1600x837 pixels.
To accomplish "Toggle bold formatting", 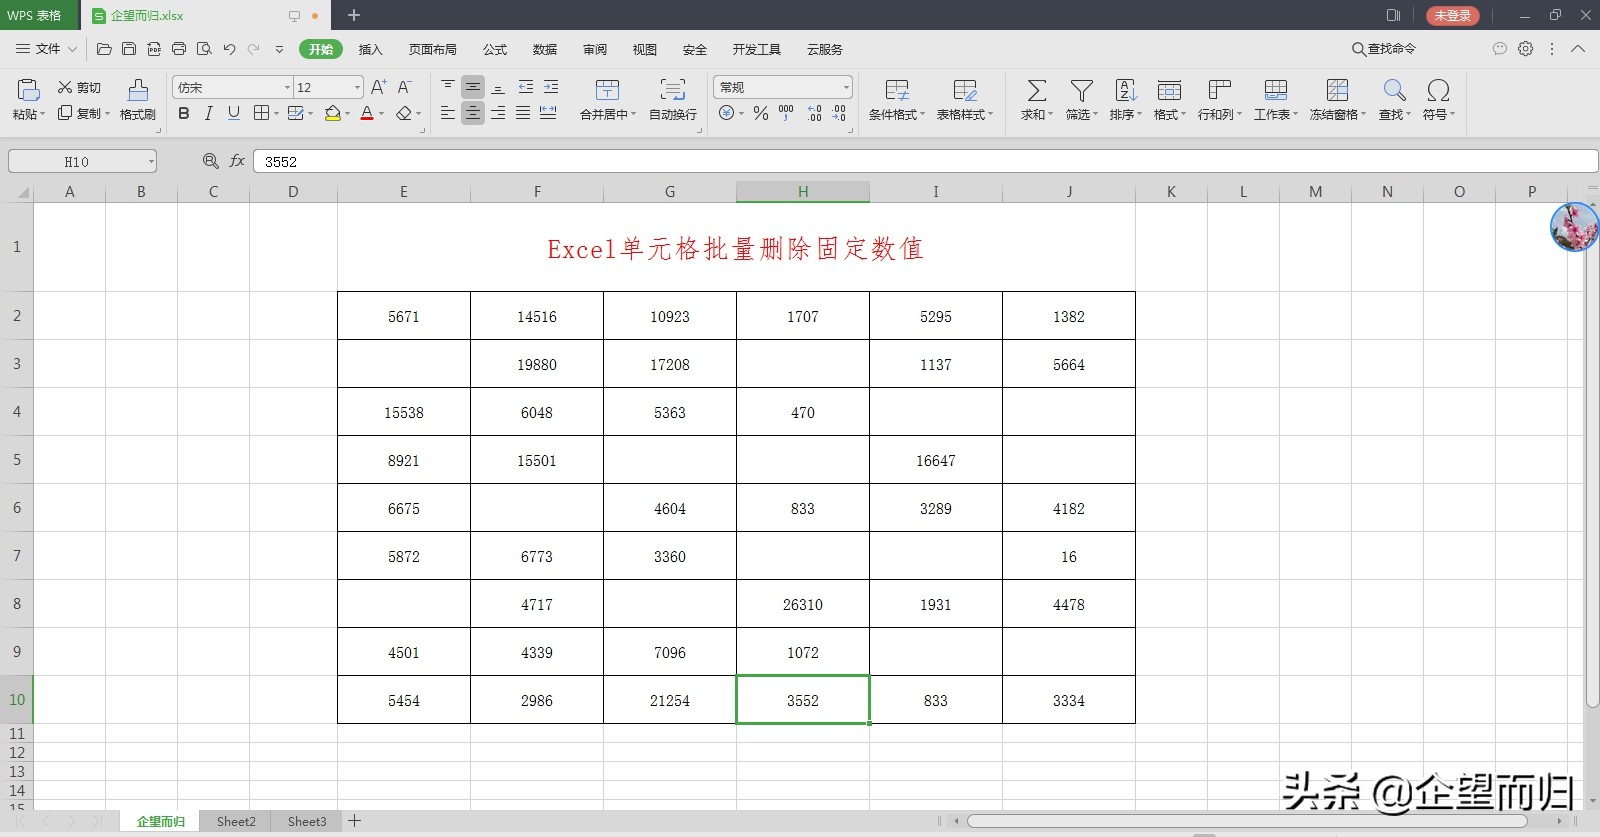I will 184,114.
